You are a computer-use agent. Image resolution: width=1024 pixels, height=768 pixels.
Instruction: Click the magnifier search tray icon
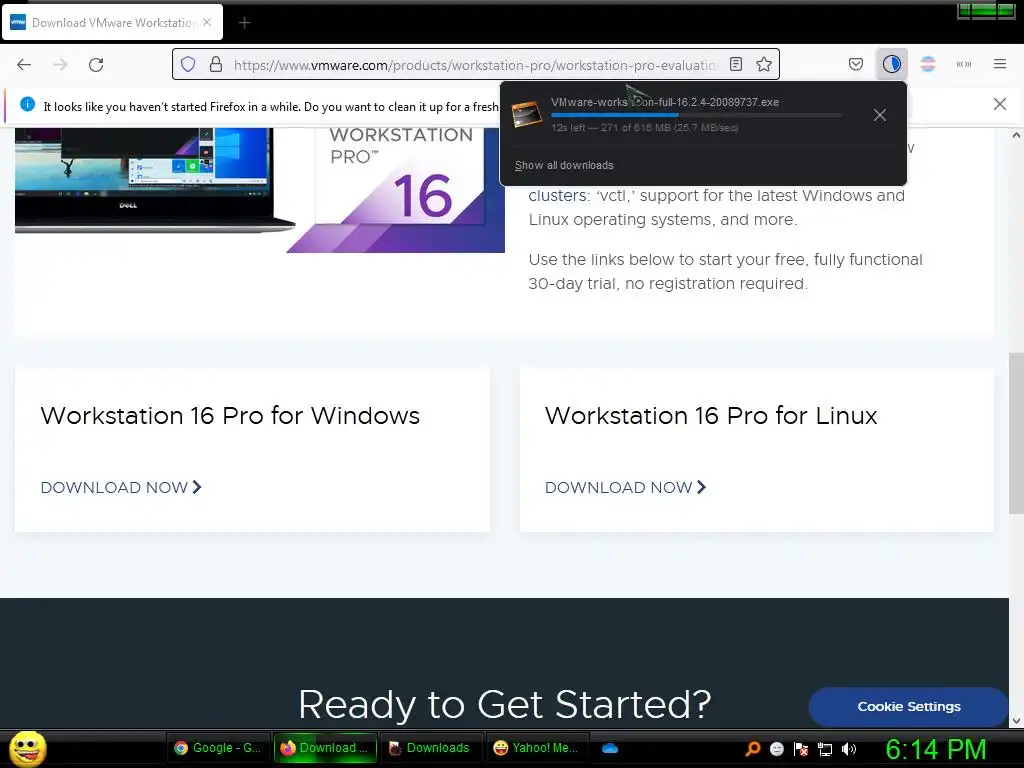(x=752, y=748)
